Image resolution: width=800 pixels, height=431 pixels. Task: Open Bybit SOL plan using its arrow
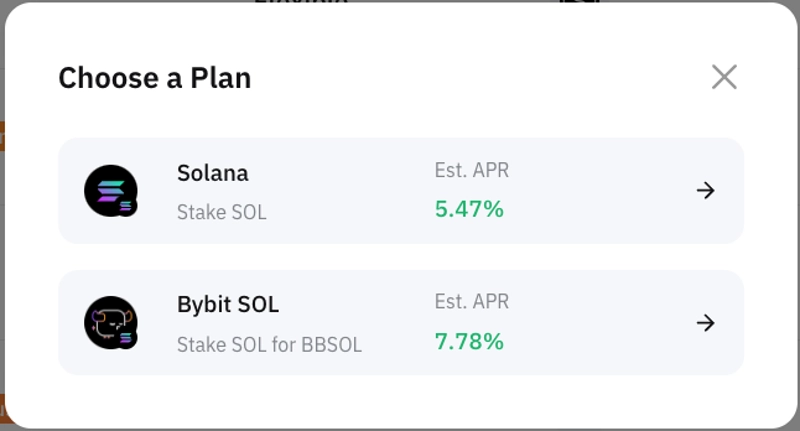[x=706, y=323]
